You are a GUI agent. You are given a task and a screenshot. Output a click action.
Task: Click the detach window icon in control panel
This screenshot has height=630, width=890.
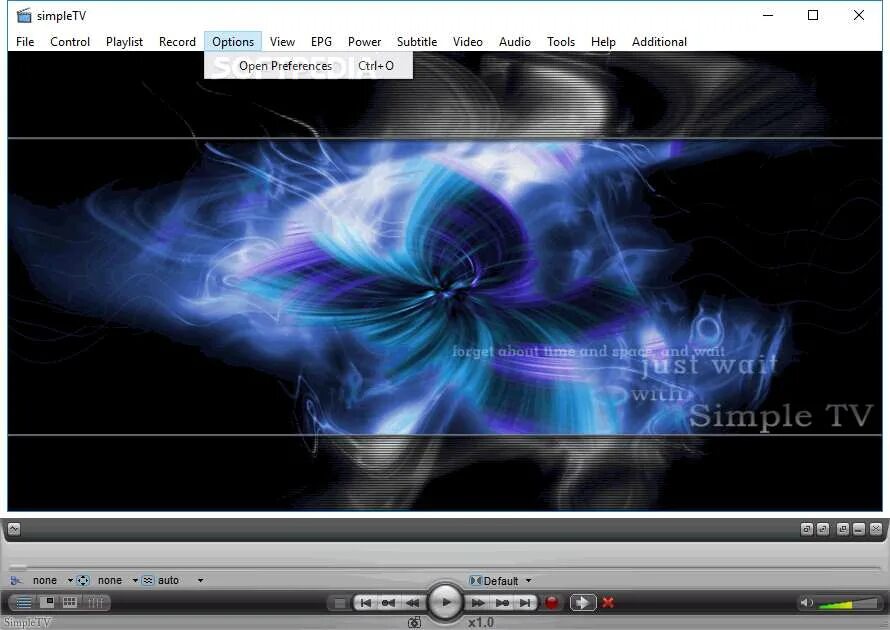click(x=843, y=529)
